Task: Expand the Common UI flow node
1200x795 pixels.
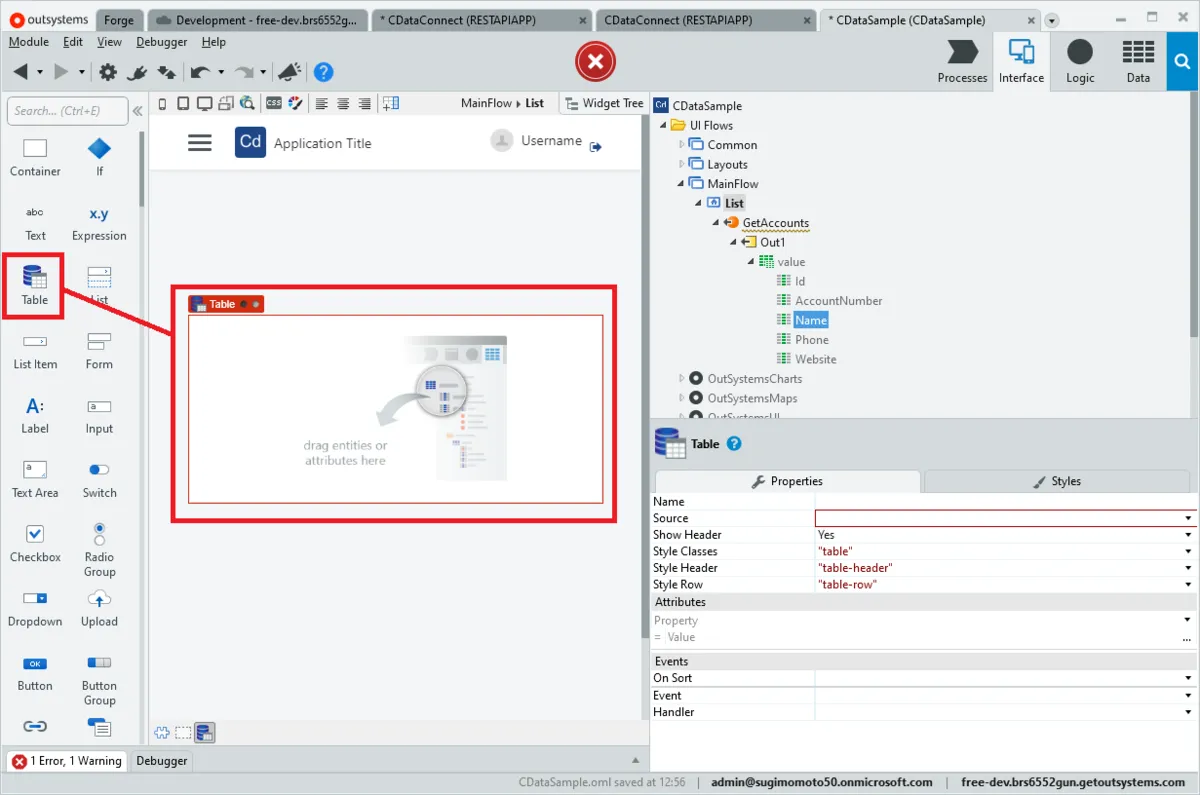Action: [x=683, y=145]
